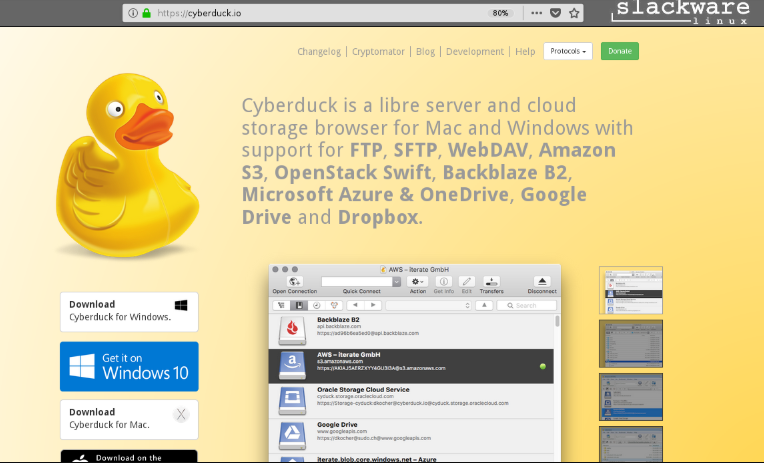Click the green connected status dot
Image resolution: width=764 pixels, height=463 pixels.
543,367
